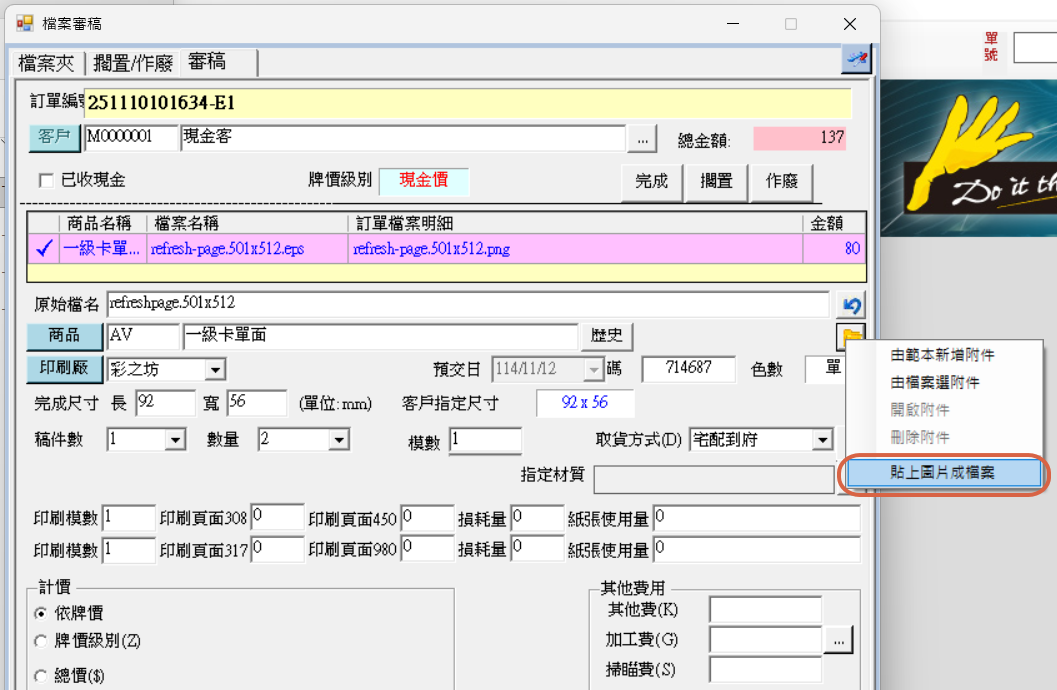Click the blue undo arrow beside 原始檔名

tap(853, 305)
